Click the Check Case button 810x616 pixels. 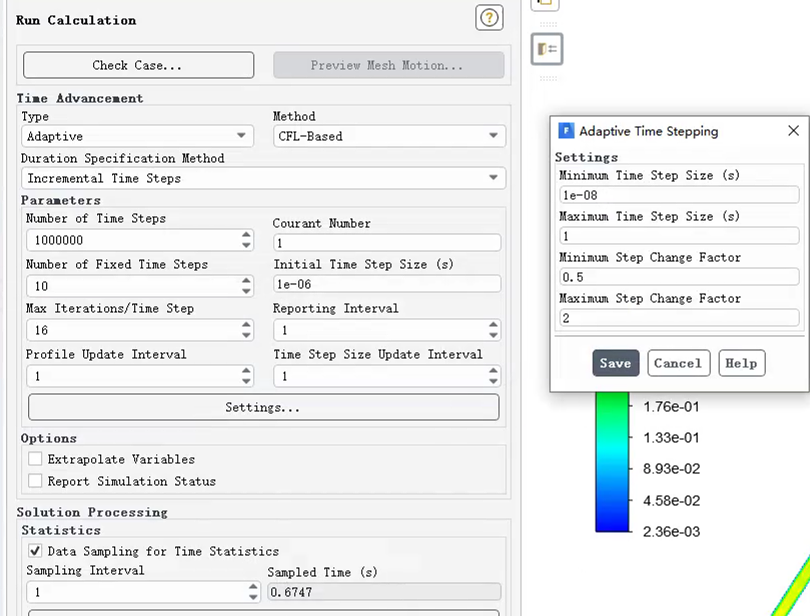[x=138, y=65]
